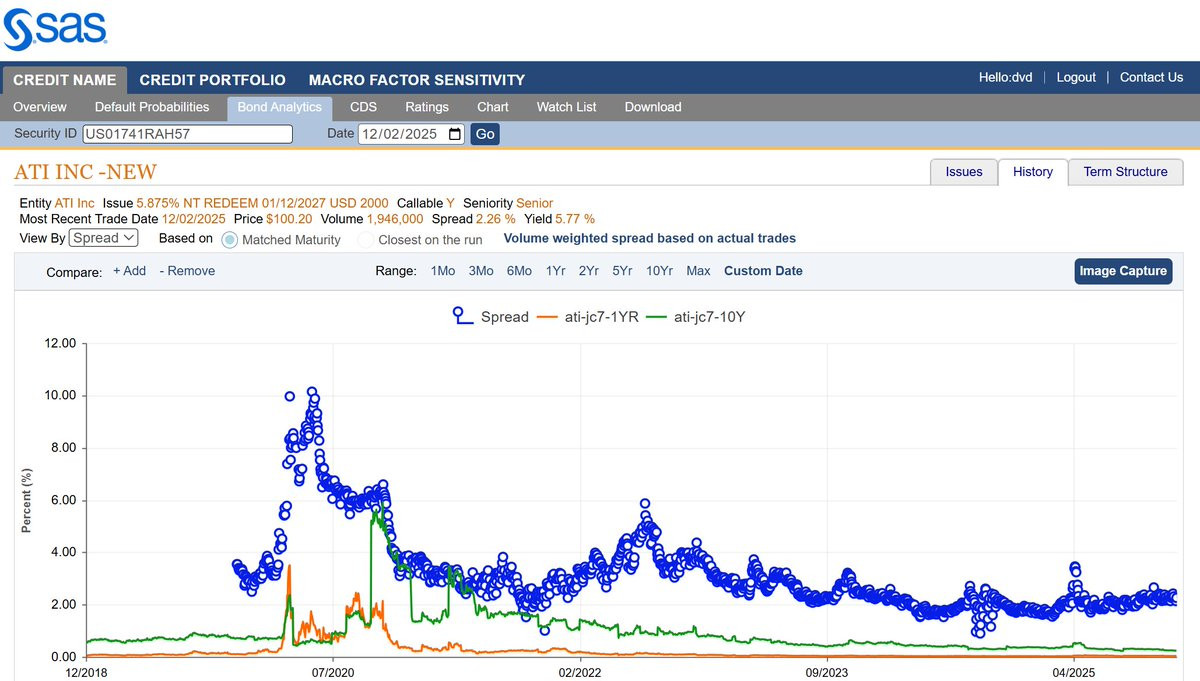Open the Ratings submenu

pos(427,107)
